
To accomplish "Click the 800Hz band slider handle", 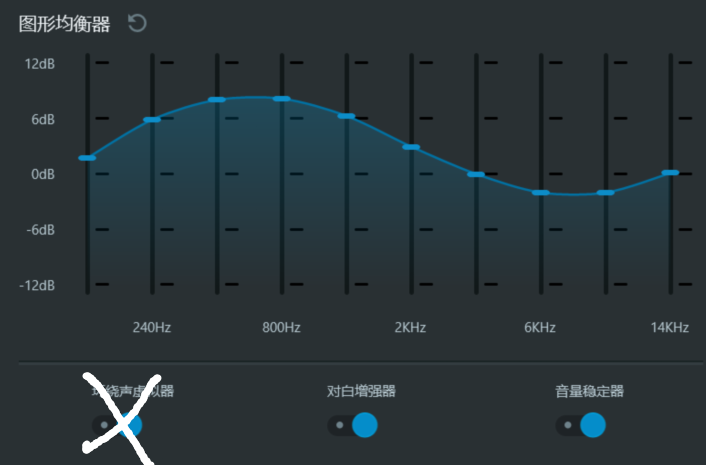I will (281, 99).
